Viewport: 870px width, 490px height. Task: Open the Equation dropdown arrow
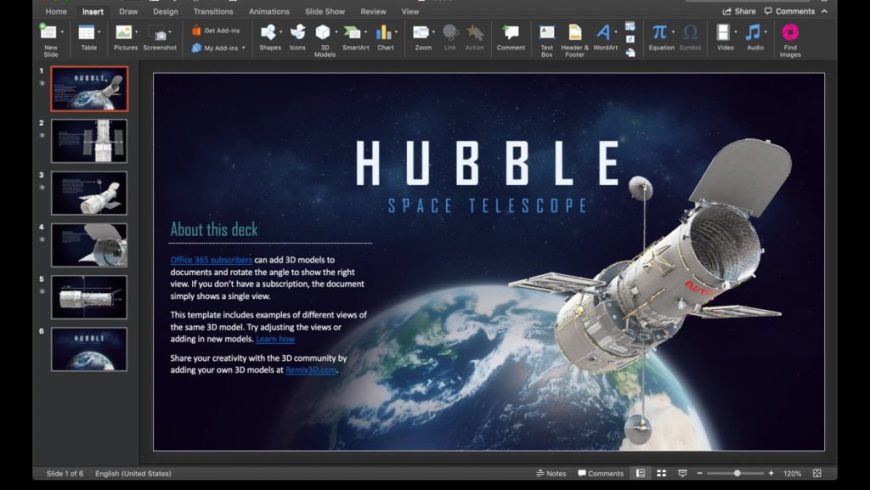(673, 32)
